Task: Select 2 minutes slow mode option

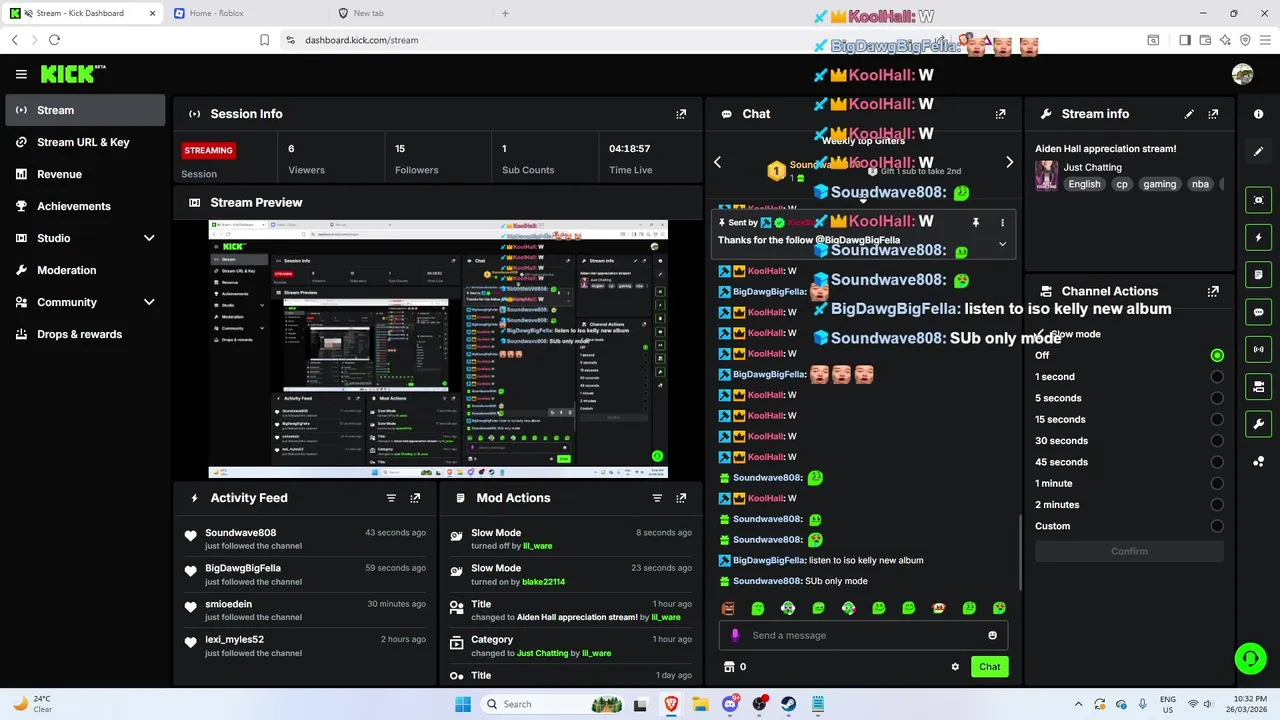Action: click(1217, 505)
